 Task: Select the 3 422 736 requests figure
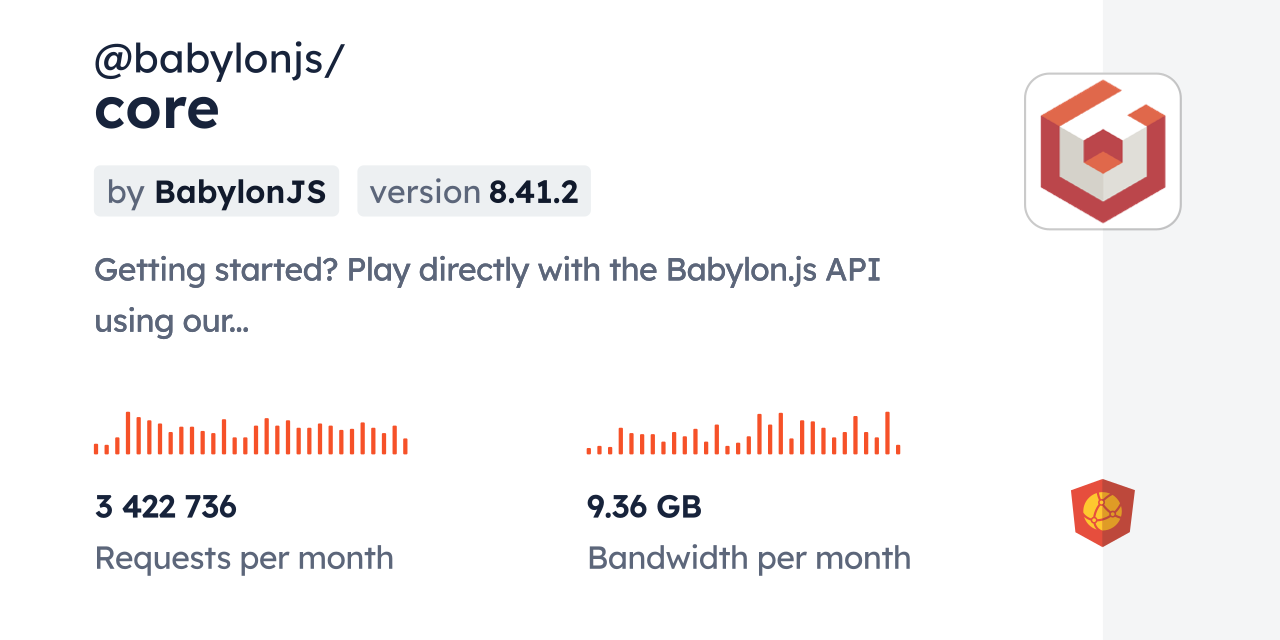point(166,507)
